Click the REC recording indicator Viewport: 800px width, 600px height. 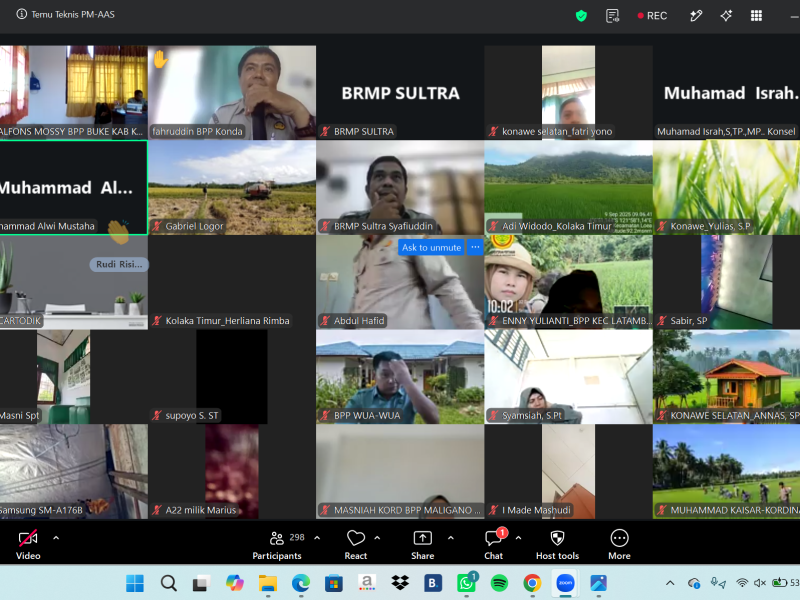[652, 16]
